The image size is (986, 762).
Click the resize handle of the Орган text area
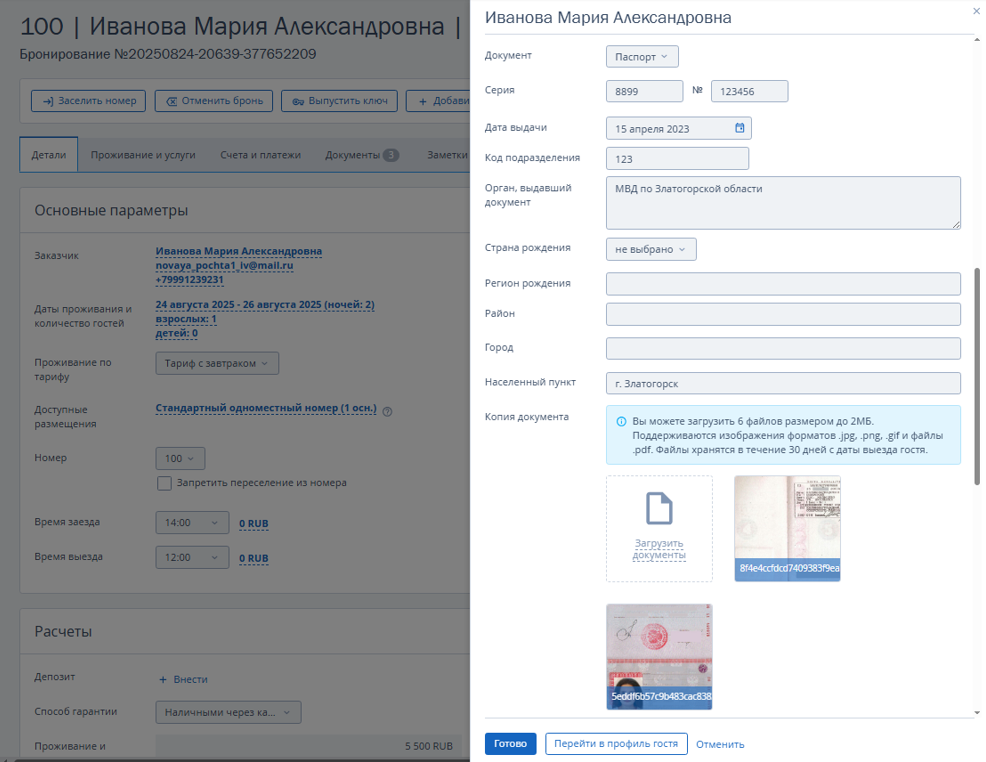pos(956,224)
